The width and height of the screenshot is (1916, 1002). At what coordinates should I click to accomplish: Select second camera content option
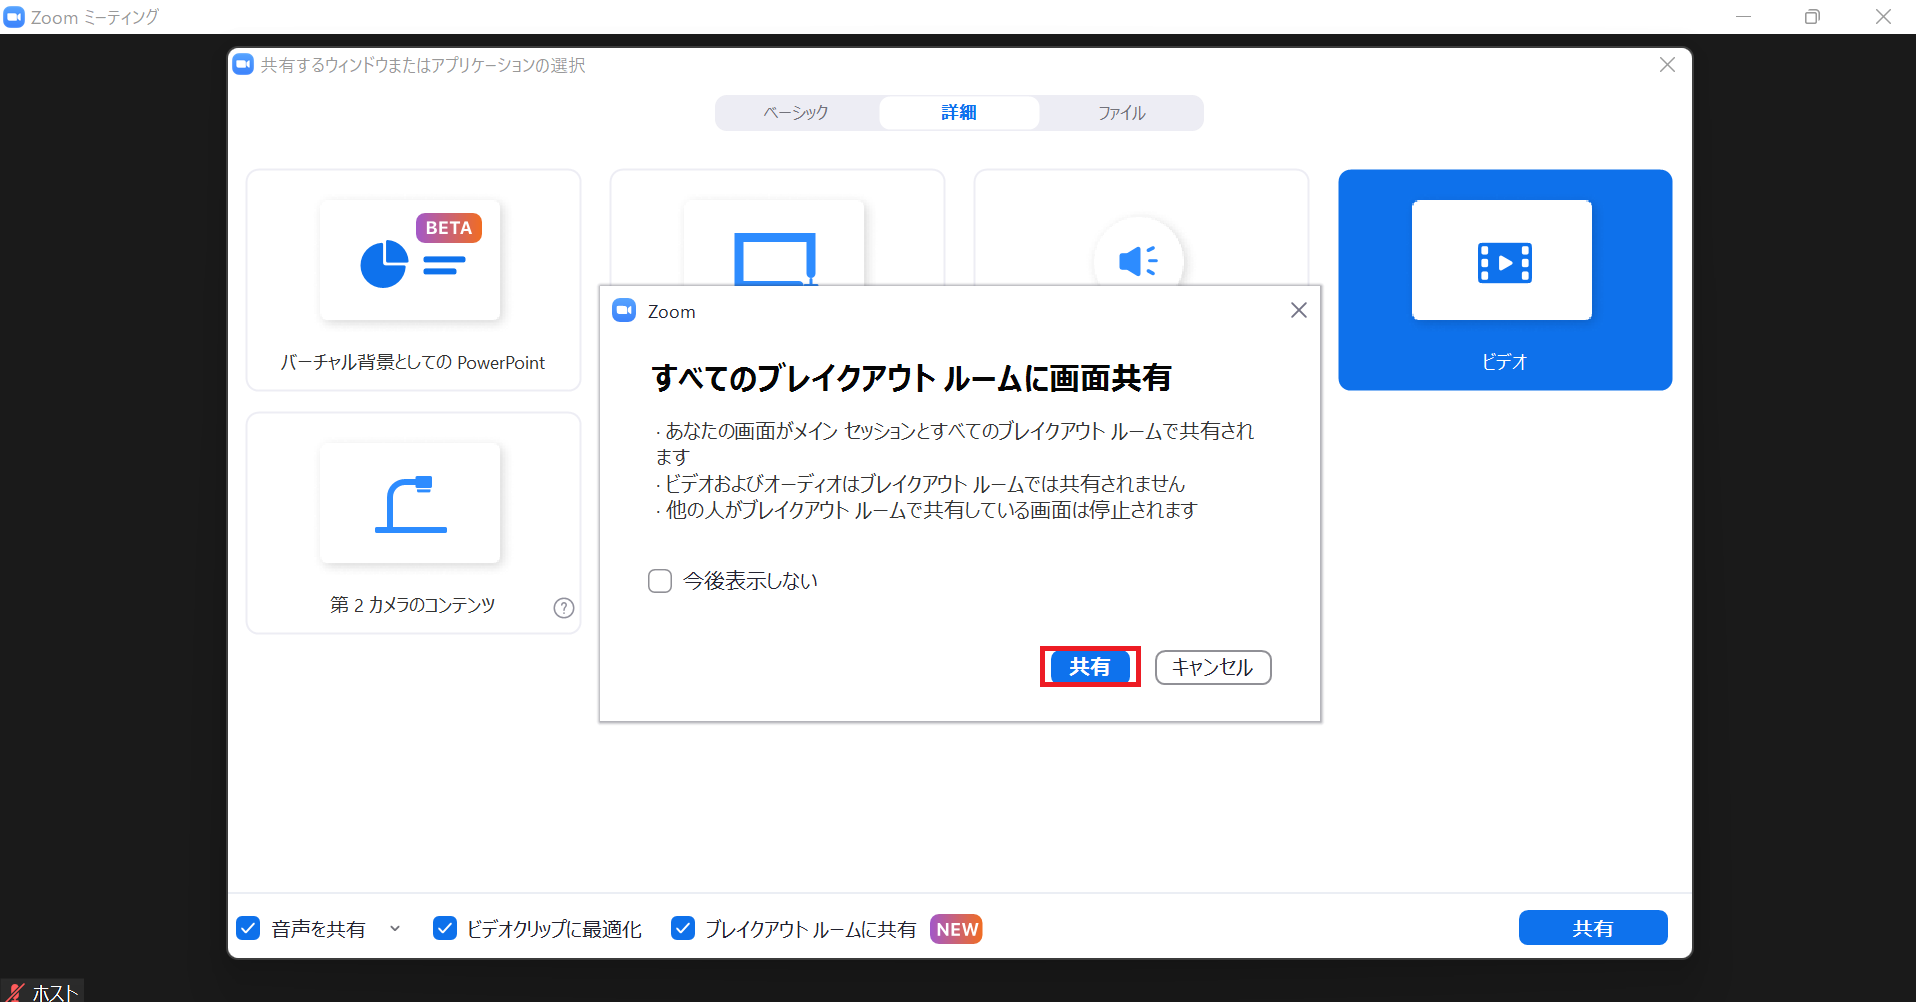click(x=412, y=522)
